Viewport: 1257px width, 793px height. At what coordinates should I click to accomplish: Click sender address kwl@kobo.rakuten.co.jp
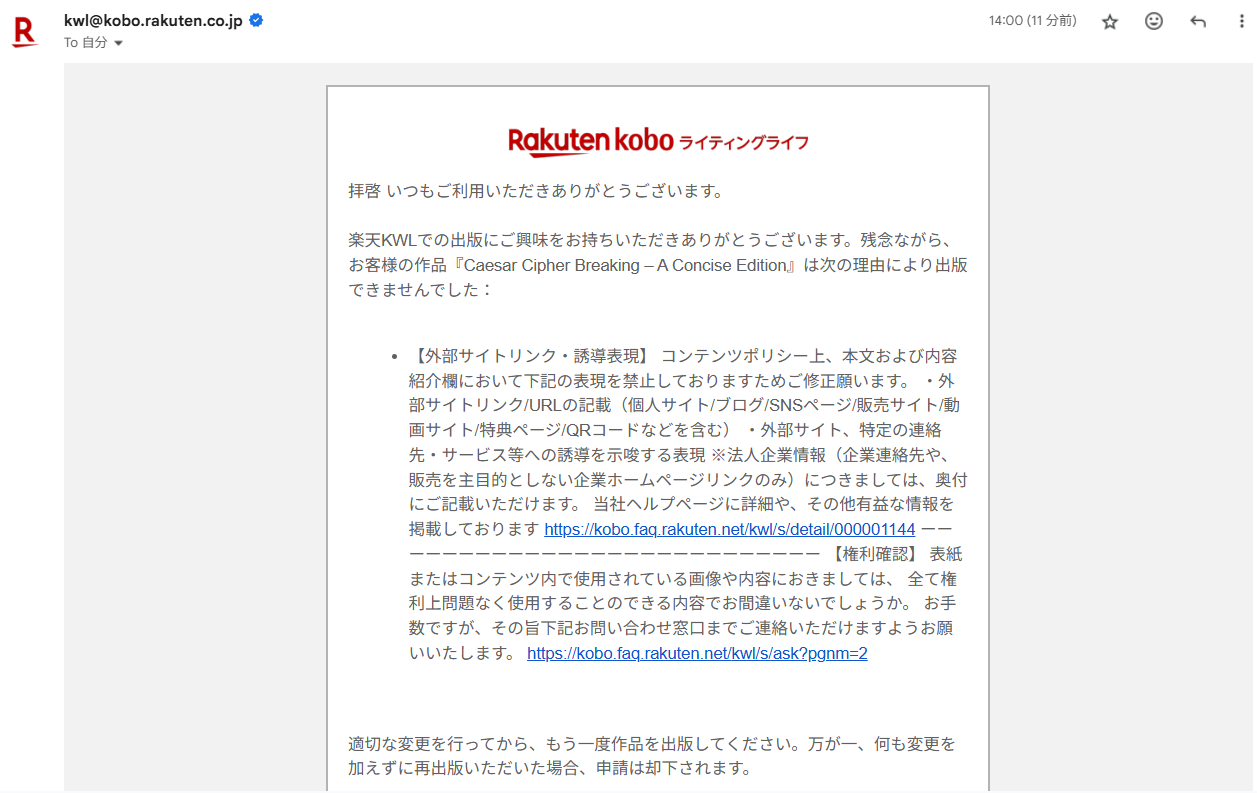pos(153,21)
